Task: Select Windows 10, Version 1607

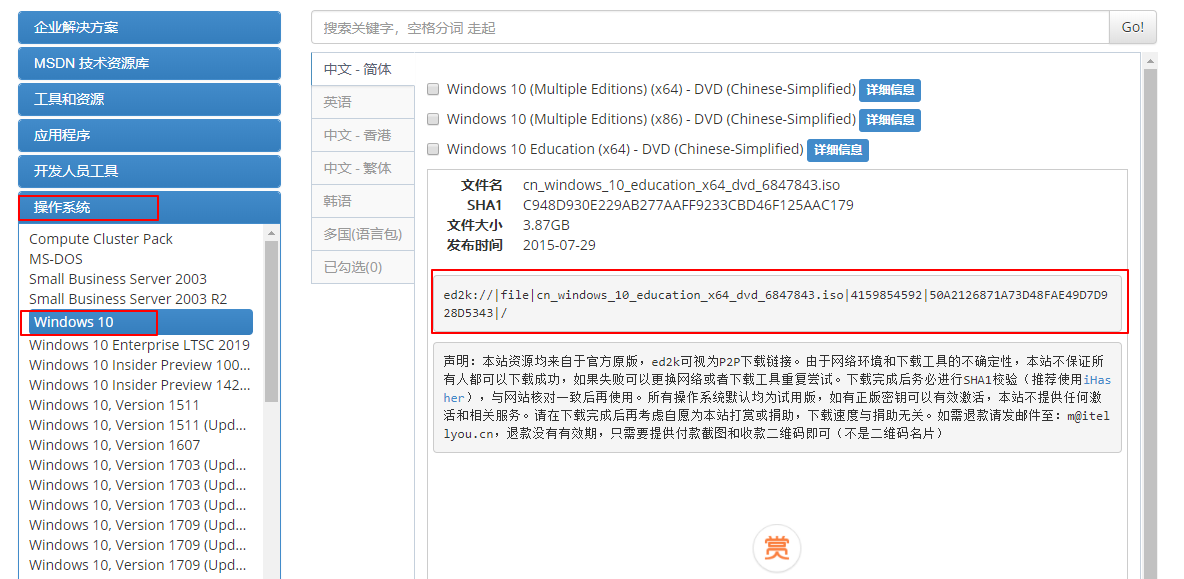Action: tap(115, 445)
